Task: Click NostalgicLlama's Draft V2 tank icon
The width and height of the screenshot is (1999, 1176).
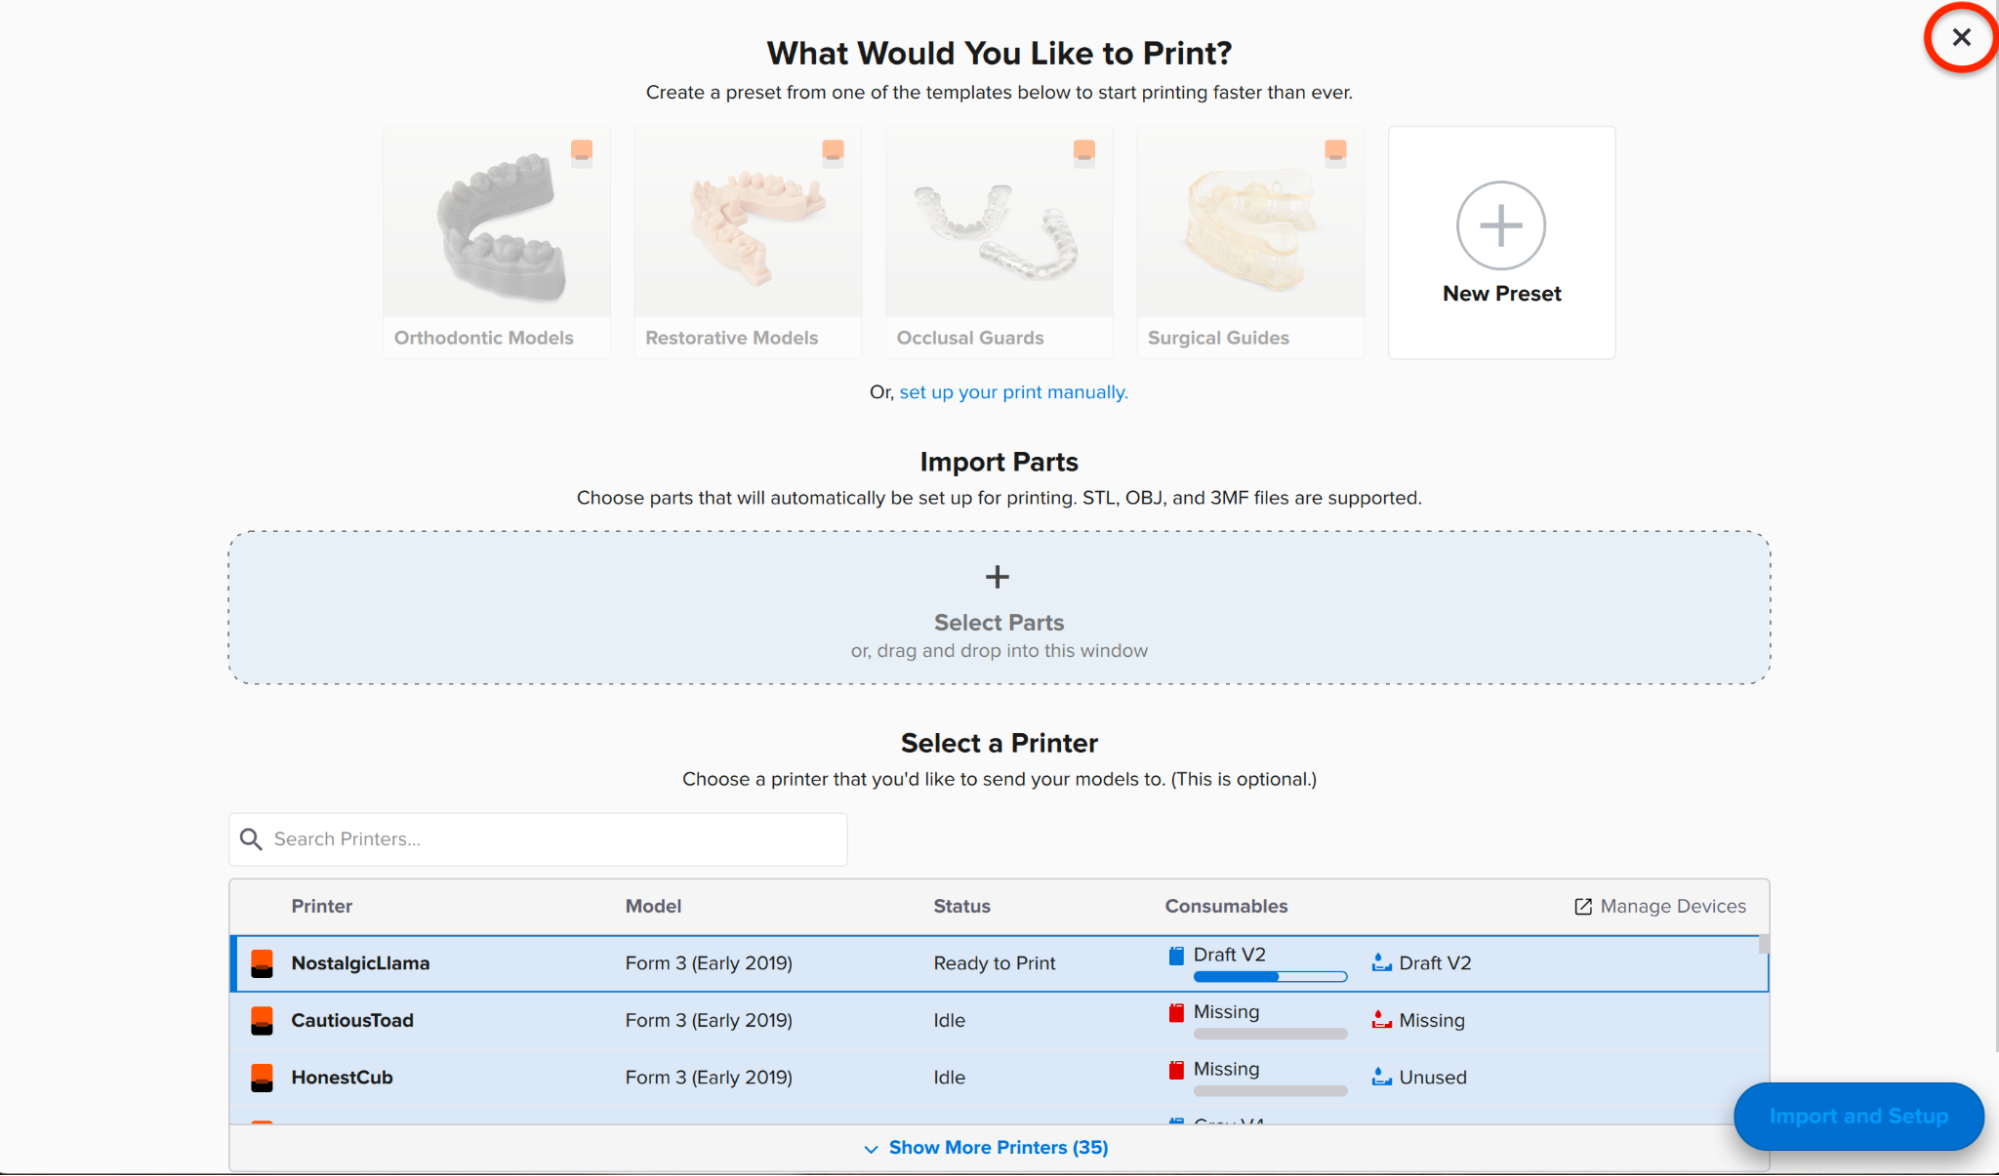Action: [1381, 962]
